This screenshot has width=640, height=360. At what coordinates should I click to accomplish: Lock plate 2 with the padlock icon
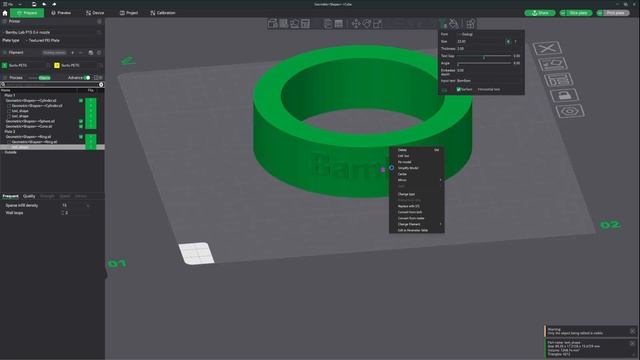click(x=564, y=95)
